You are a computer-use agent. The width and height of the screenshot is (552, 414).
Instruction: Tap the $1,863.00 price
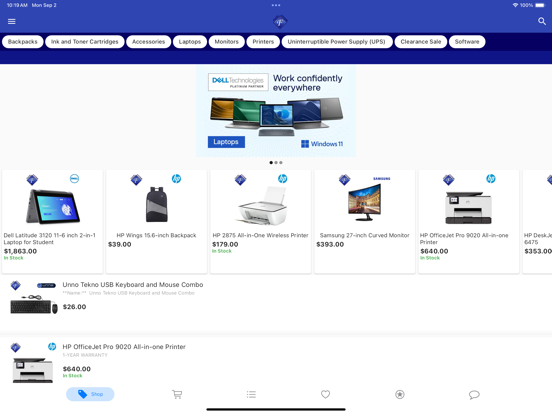[x=20, y=251]
